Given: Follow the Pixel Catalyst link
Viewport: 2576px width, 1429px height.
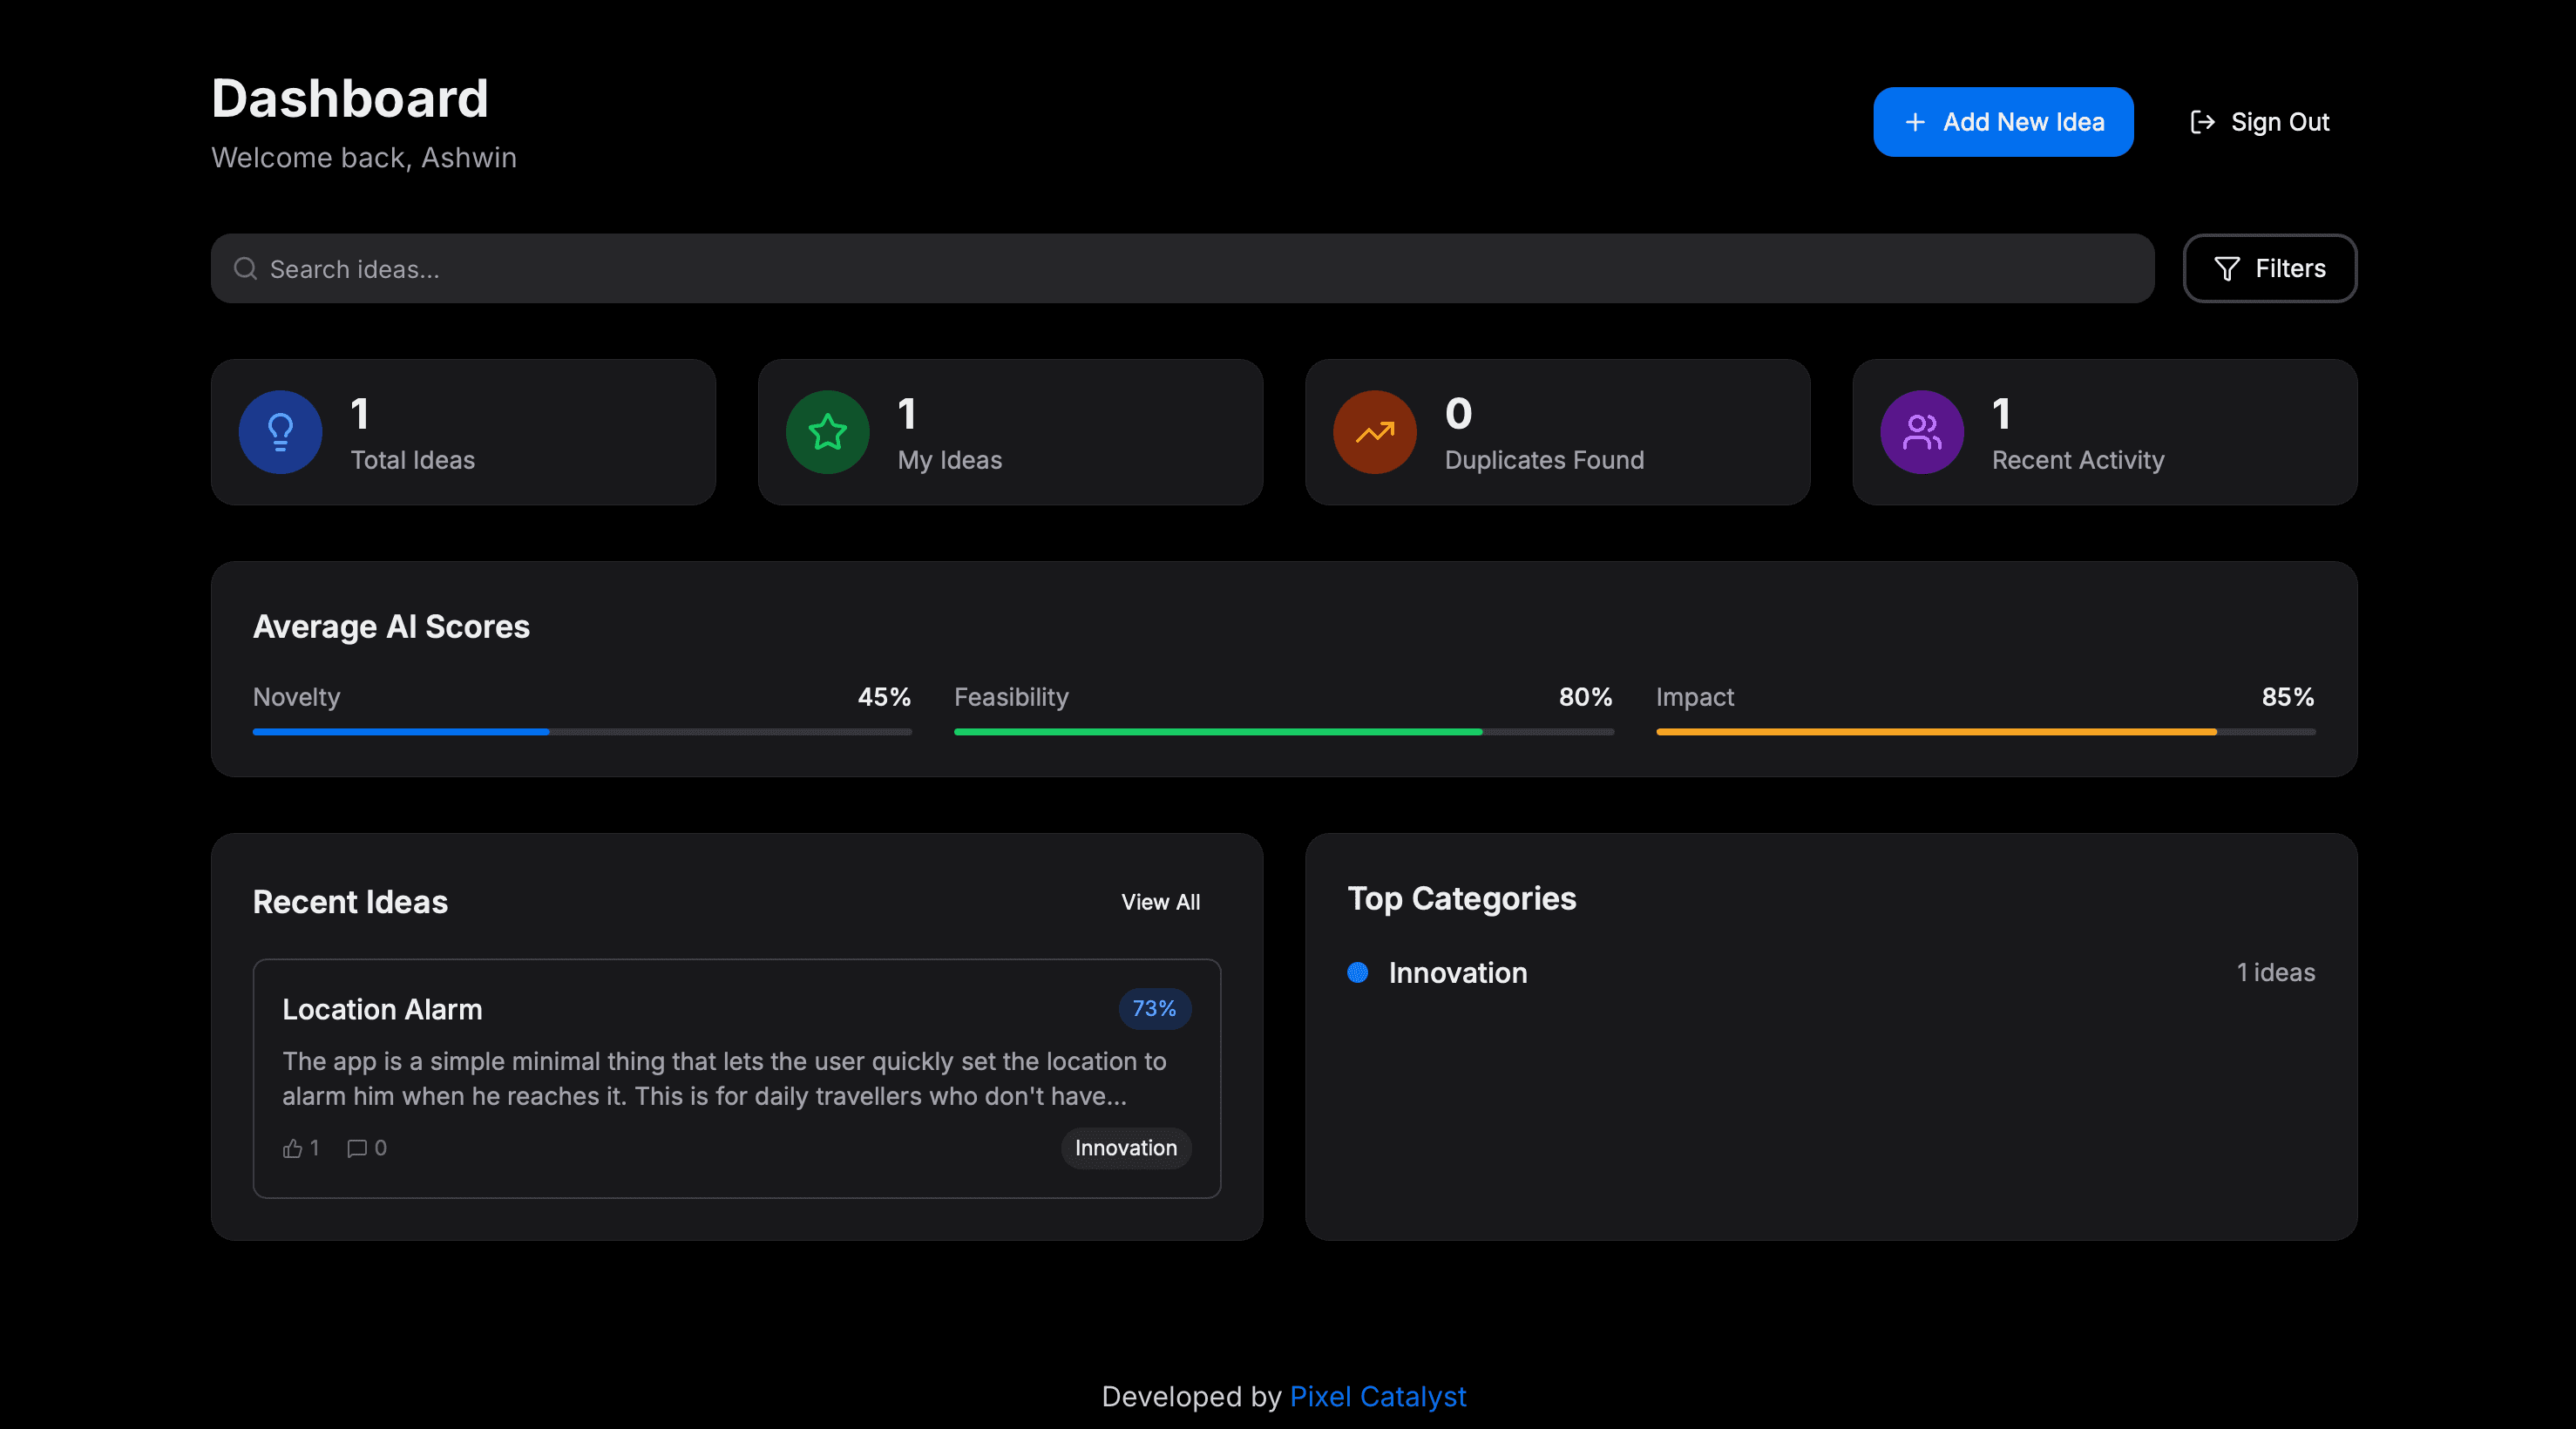Looking at the screenshot, I should (x=1377, y=1396).
